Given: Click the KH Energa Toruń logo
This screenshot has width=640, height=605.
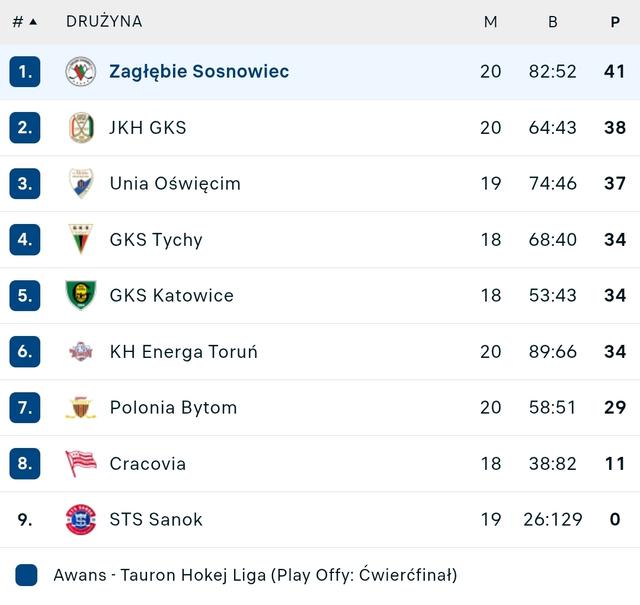Looking at the screenshot, I should 80,351.
